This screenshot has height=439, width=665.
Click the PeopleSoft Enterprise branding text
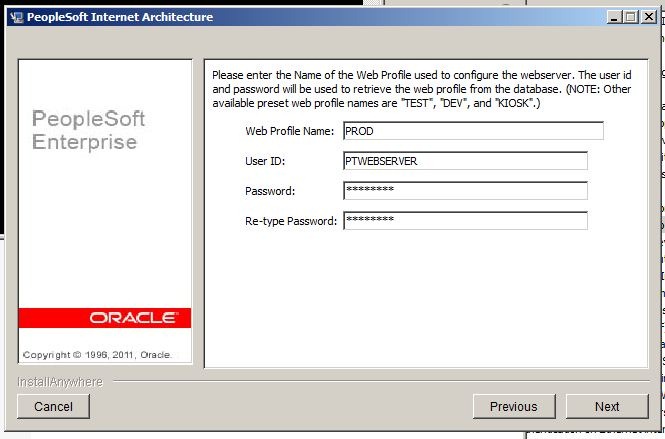click(88, 130)
